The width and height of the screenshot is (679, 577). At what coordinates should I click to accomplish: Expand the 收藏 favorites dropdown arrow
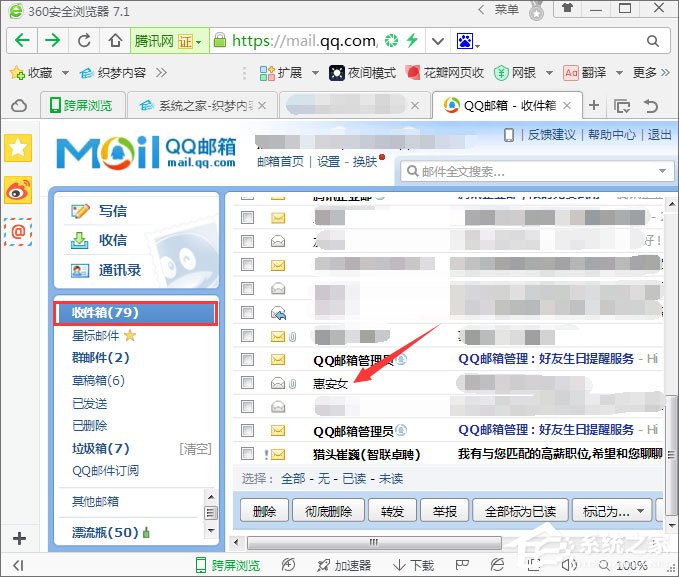point(65,73)
